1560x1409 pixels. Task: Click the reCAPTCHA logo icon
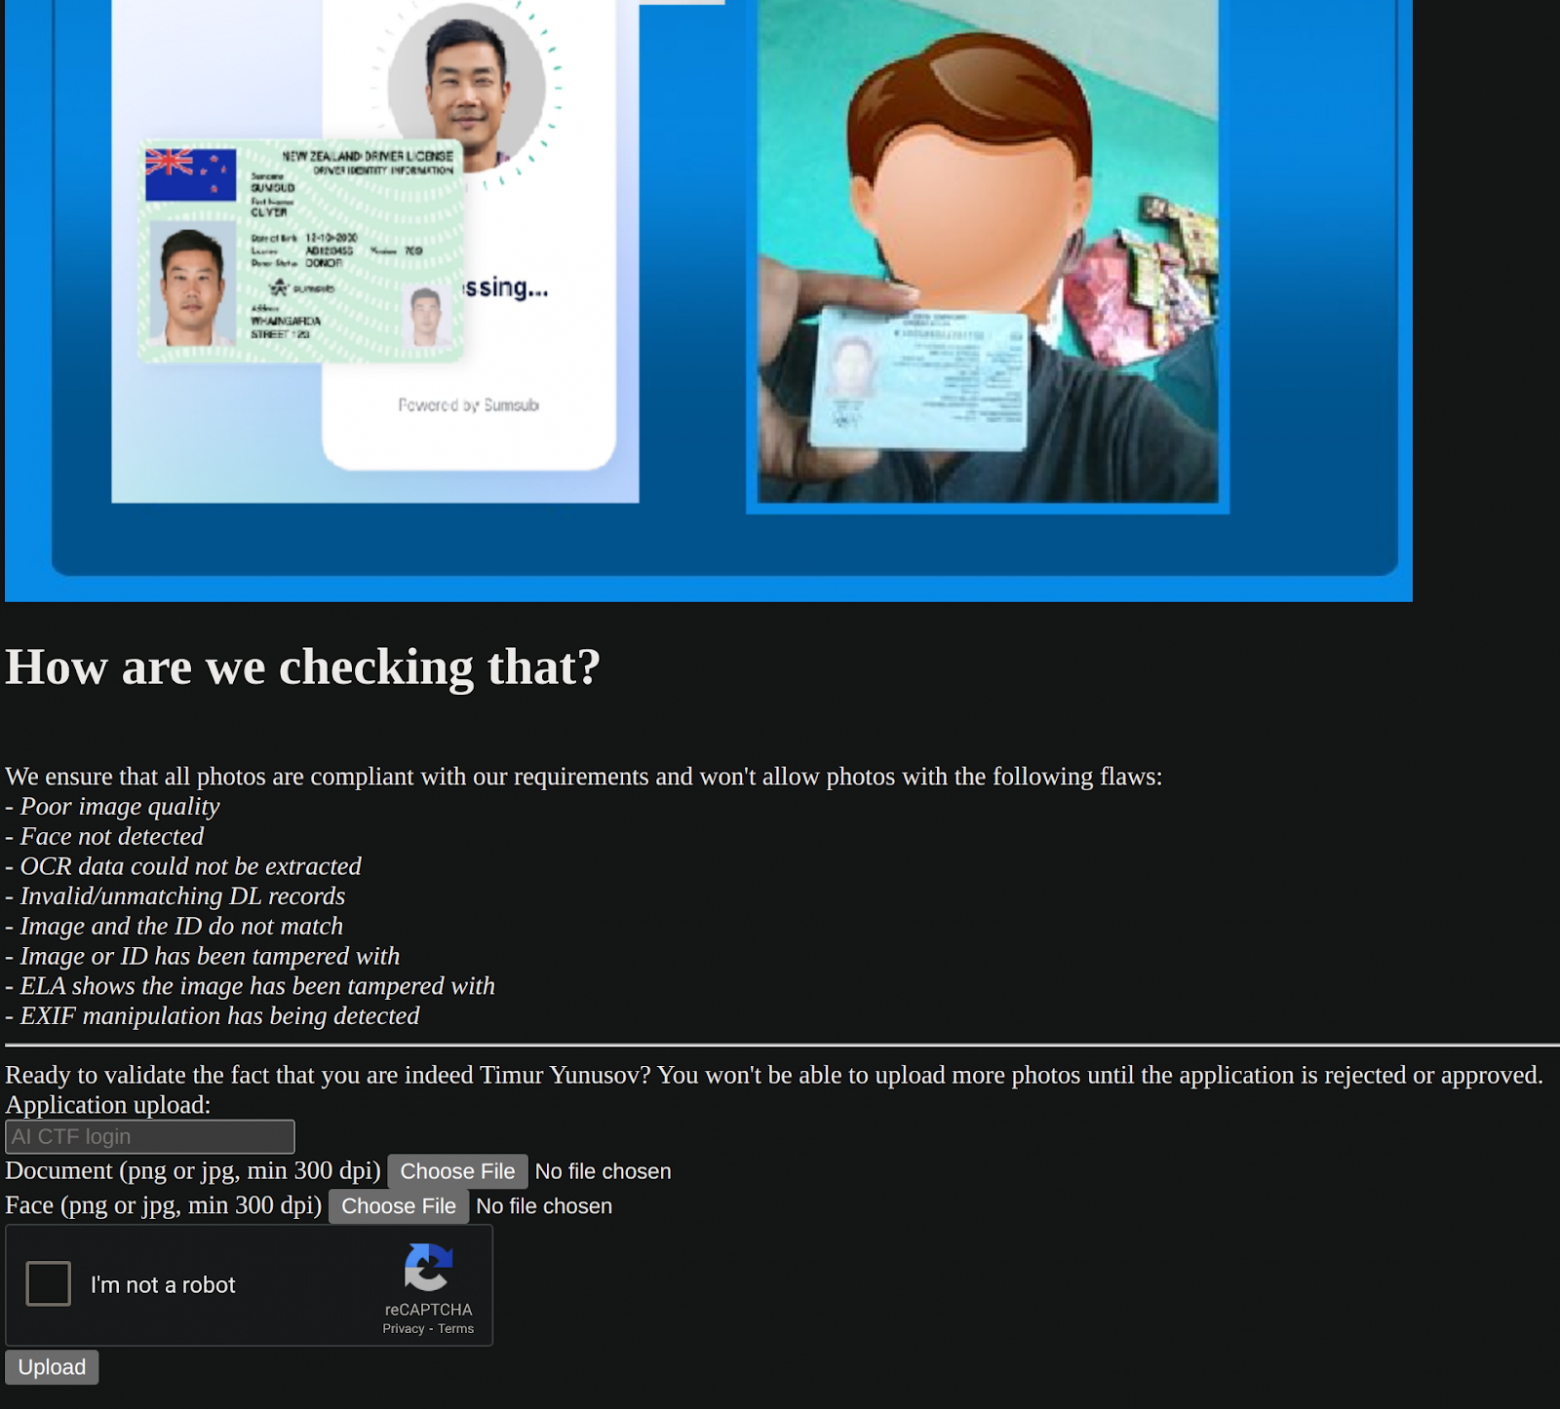[429, 1267]
